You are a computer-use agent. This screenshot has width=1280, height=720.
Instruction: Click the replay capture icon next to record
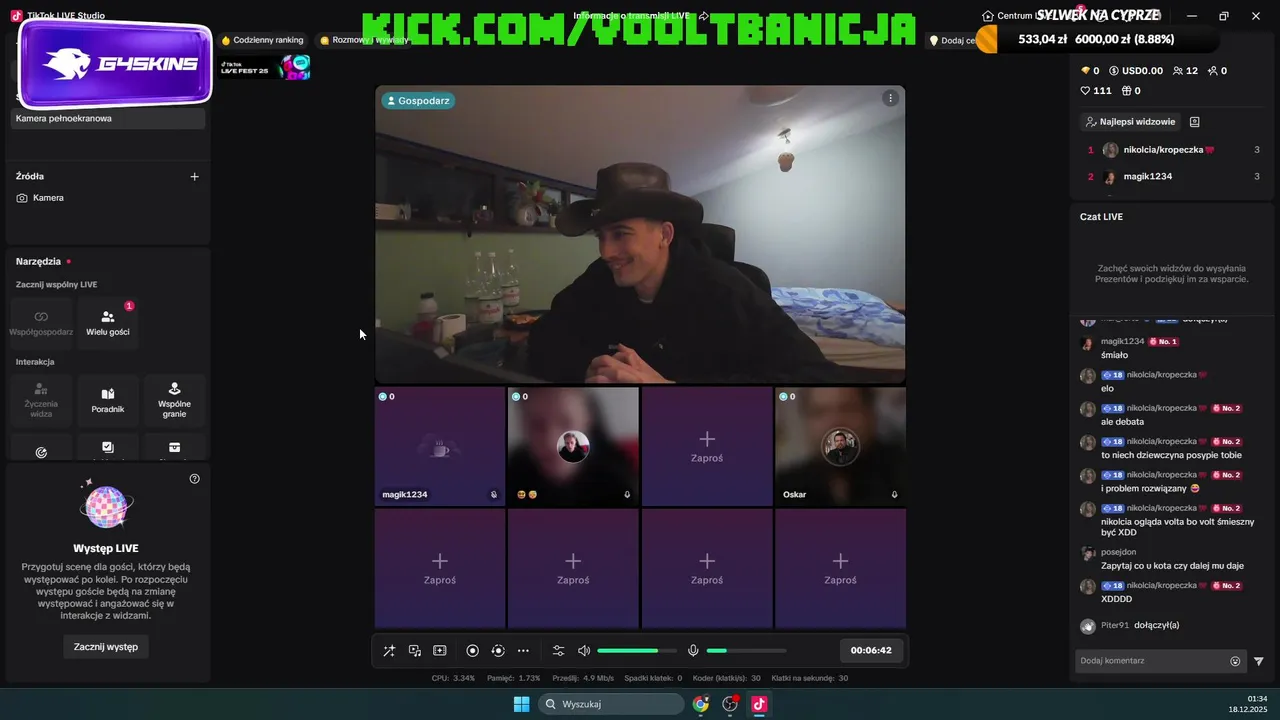tap(498, 651)
